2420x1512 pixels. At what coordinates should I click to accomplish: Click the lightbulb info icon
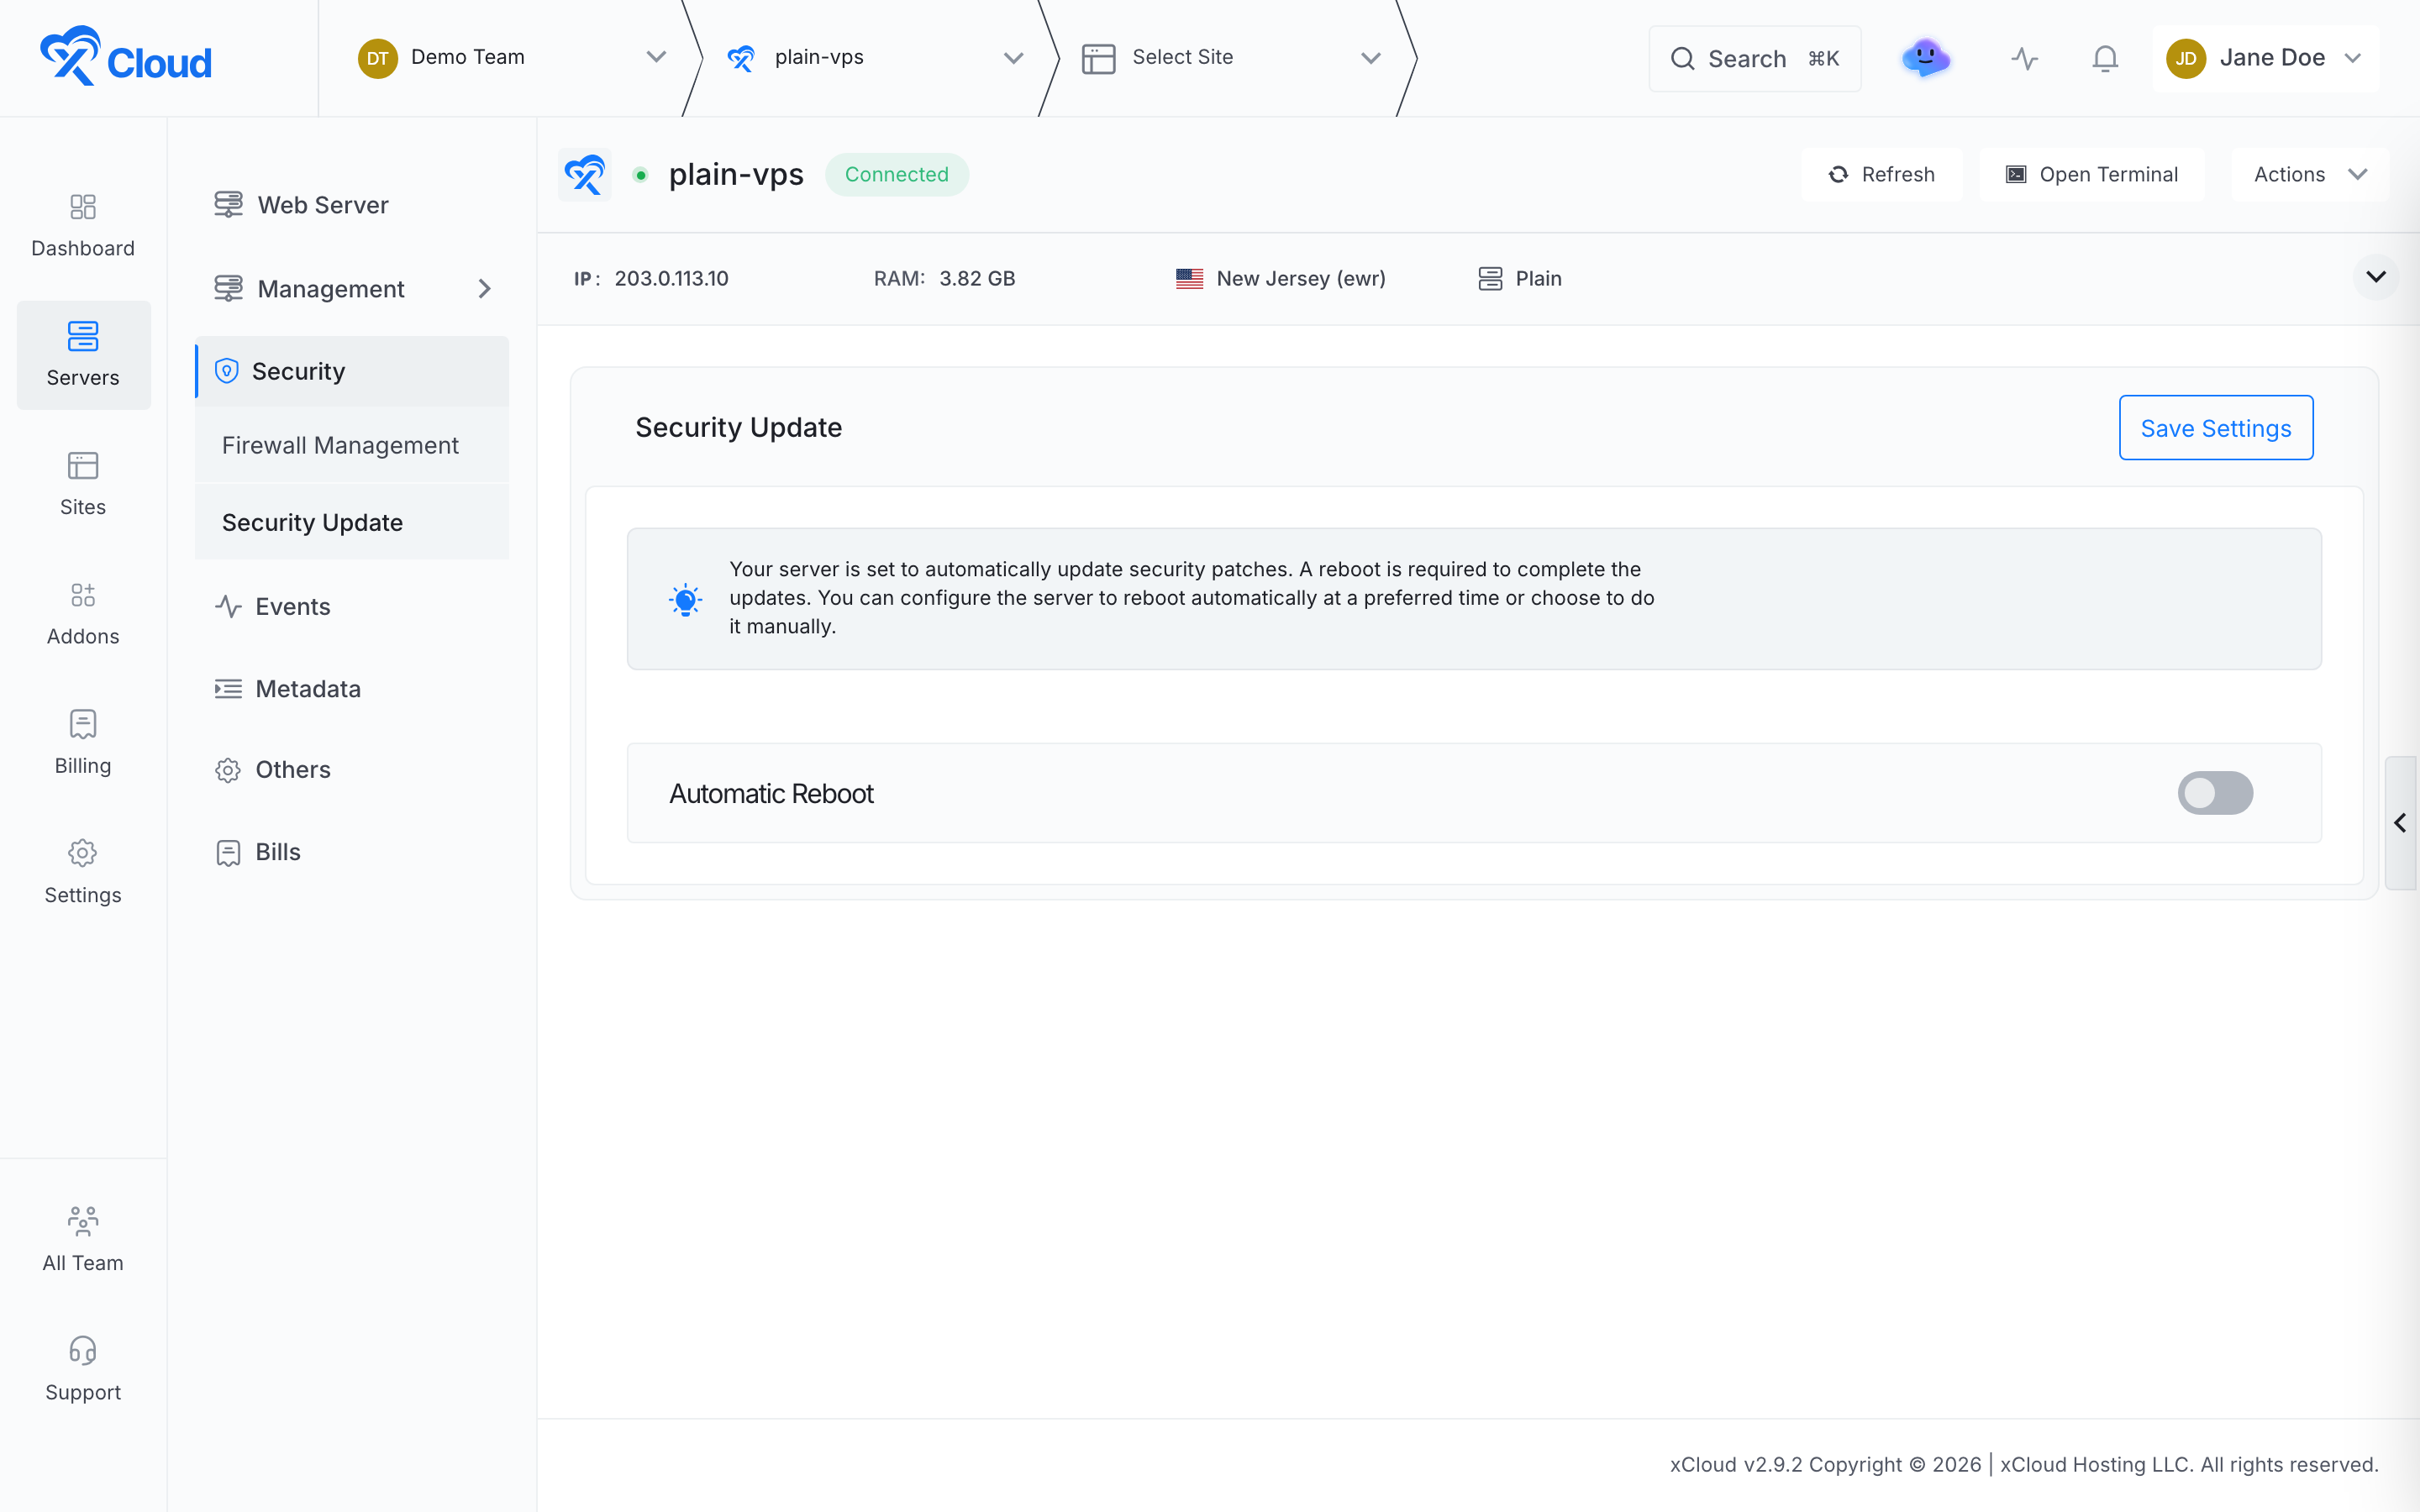[685, 599]
